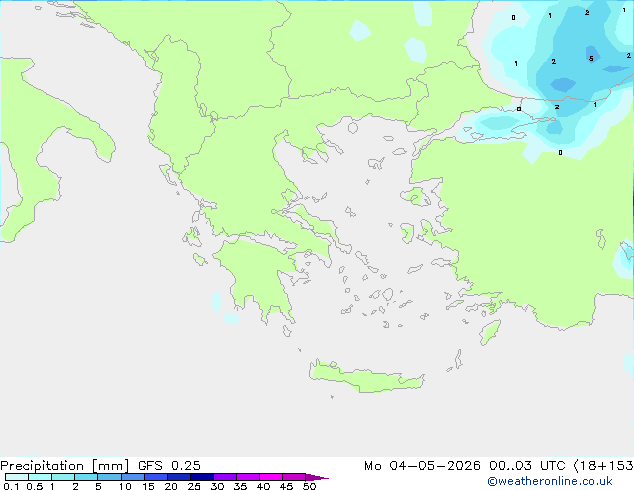Click the '50' legend scale label
This screenshot has width=634, height=490.
click(309, 486)
